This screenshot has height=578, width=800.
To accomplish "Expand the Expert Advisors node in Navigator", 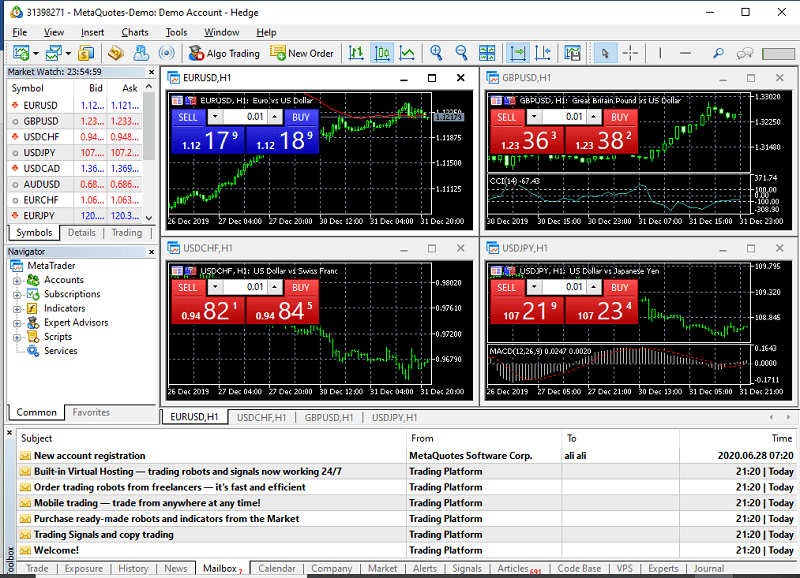I will pyautogui.click(x=17, y=323).
